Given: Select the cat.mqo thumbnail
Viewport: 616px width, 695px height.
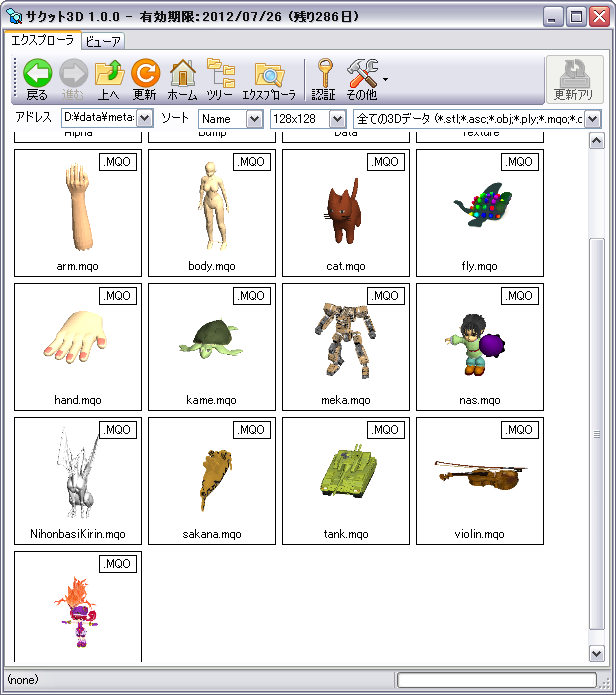Looking at the screenshot, I should [346, 213].
